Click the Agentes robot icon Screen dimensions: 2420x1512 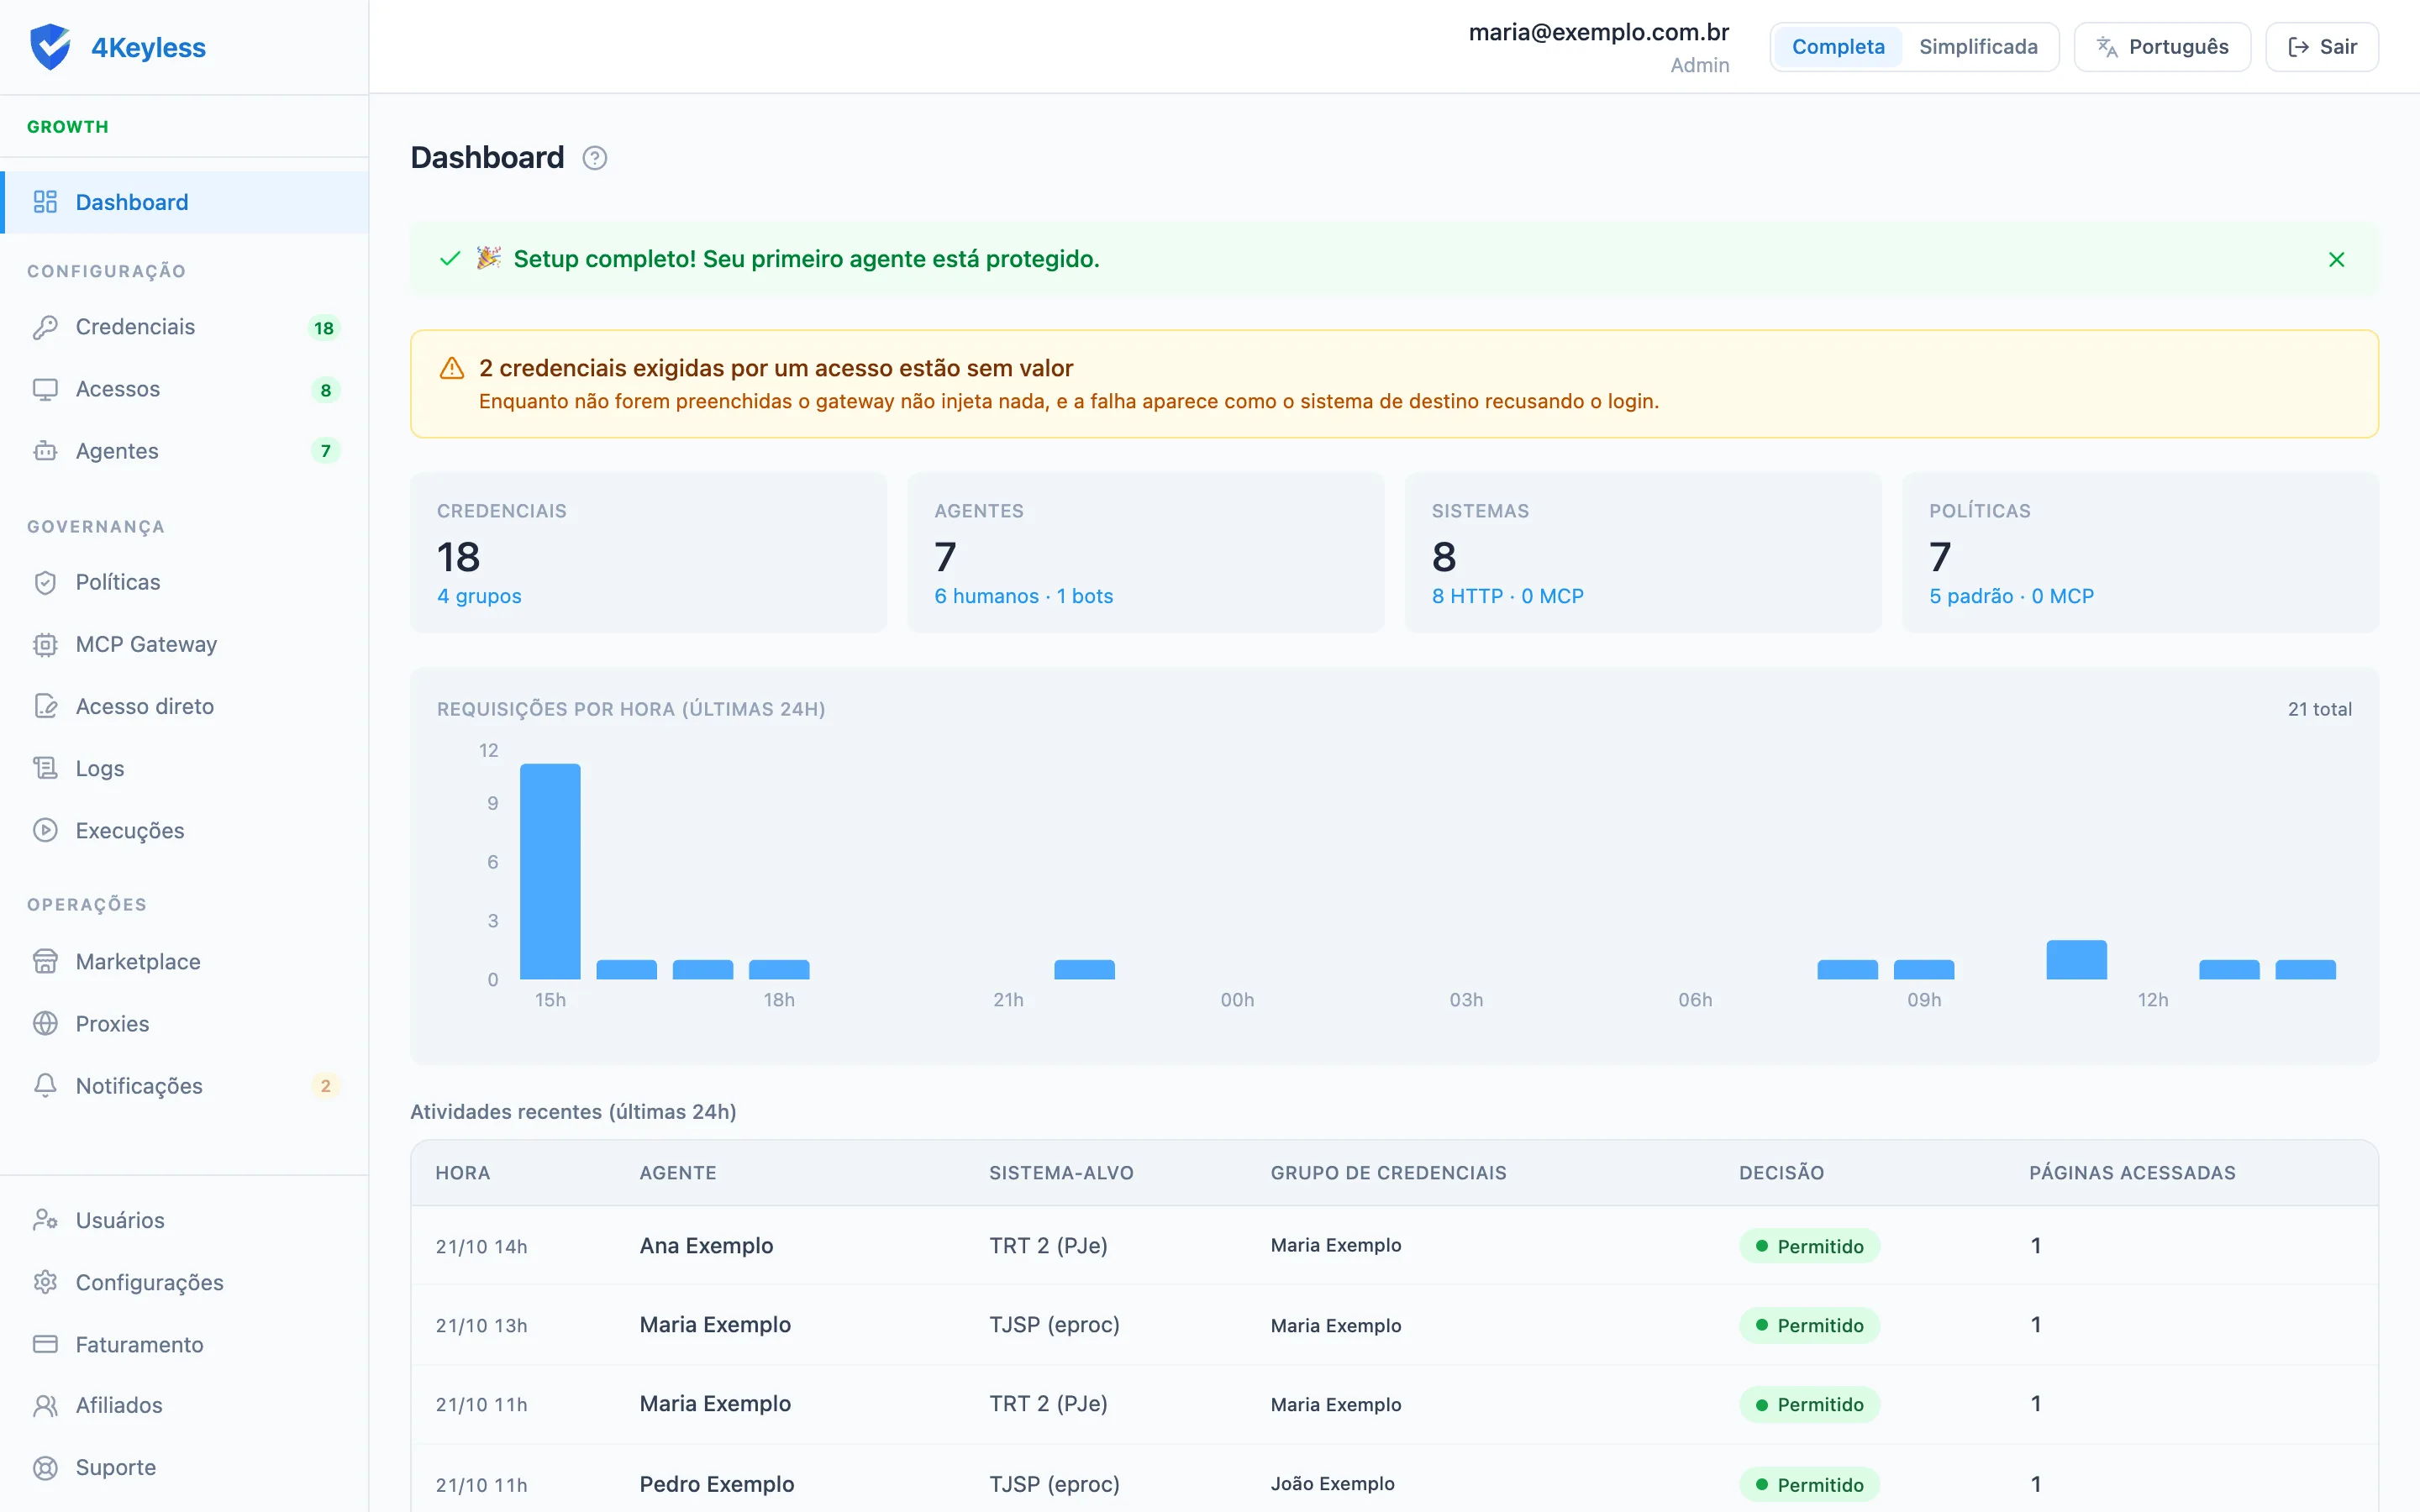pyautogui.click(x=45, y=451)
